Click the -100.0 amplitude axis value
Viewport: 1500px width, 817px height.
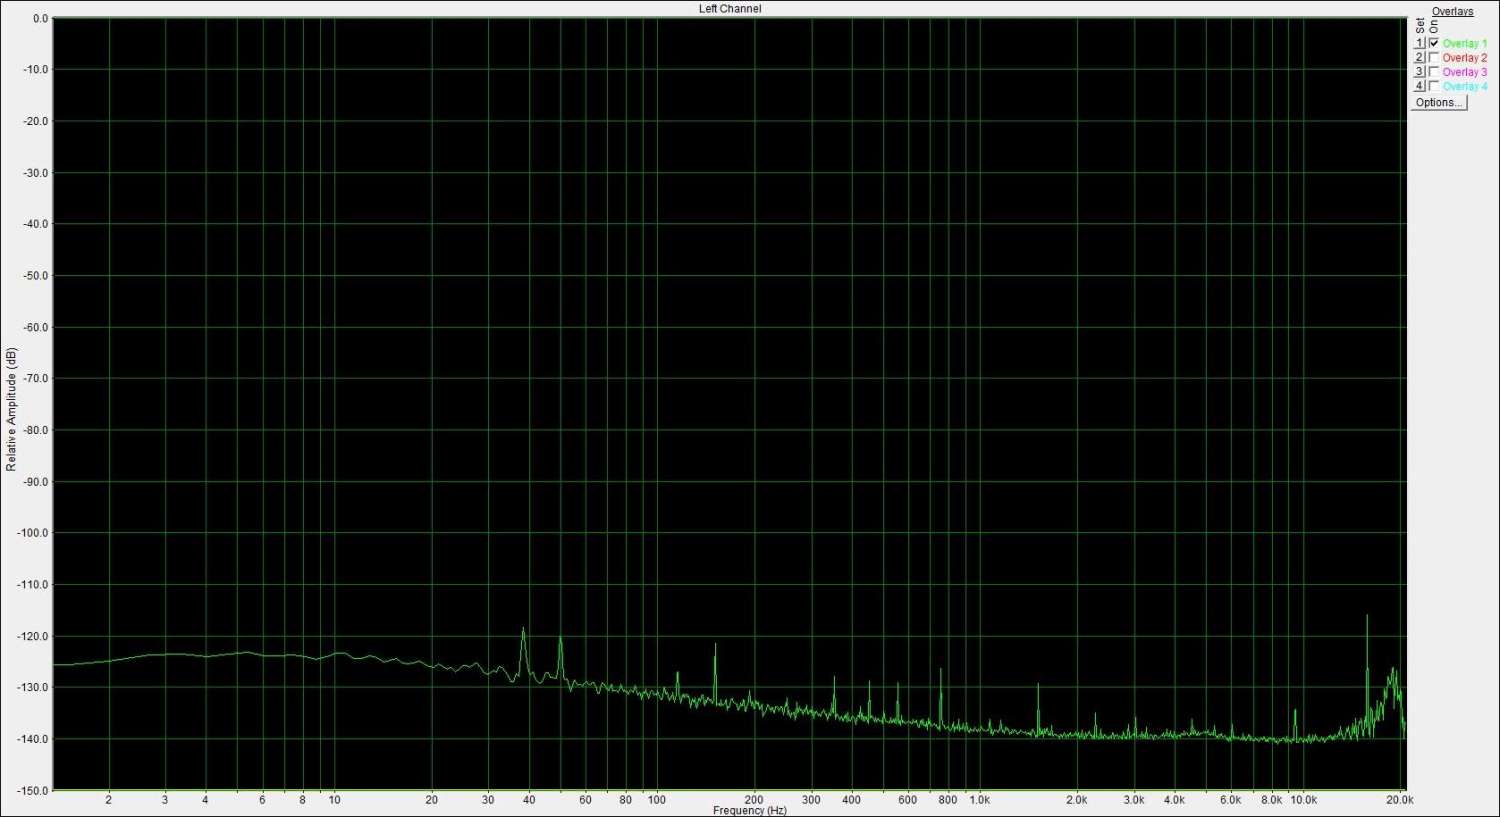click(33, 533)
